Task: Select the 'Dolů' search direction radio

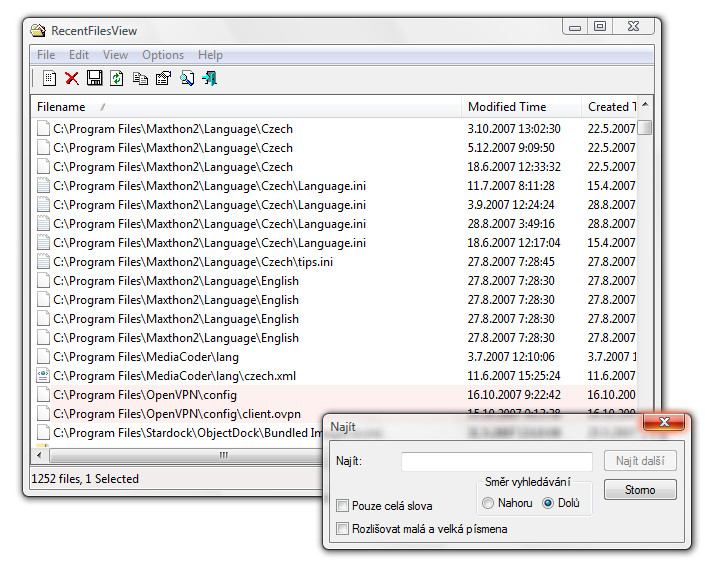Action: [548, 503]
